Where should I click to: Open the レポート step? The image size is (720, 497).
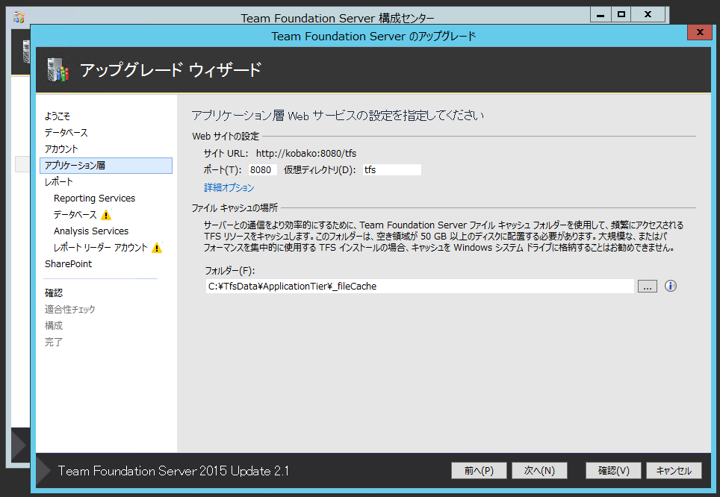58,182
